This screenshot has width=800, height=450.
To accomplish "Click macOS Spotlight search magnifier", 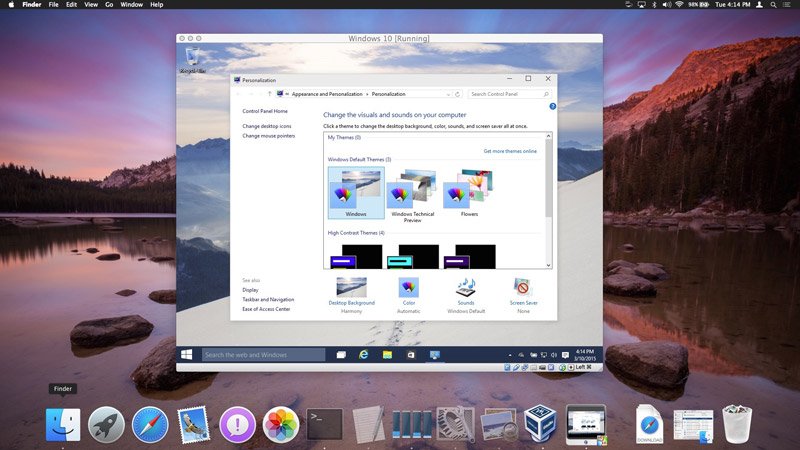I will [773, 5].
